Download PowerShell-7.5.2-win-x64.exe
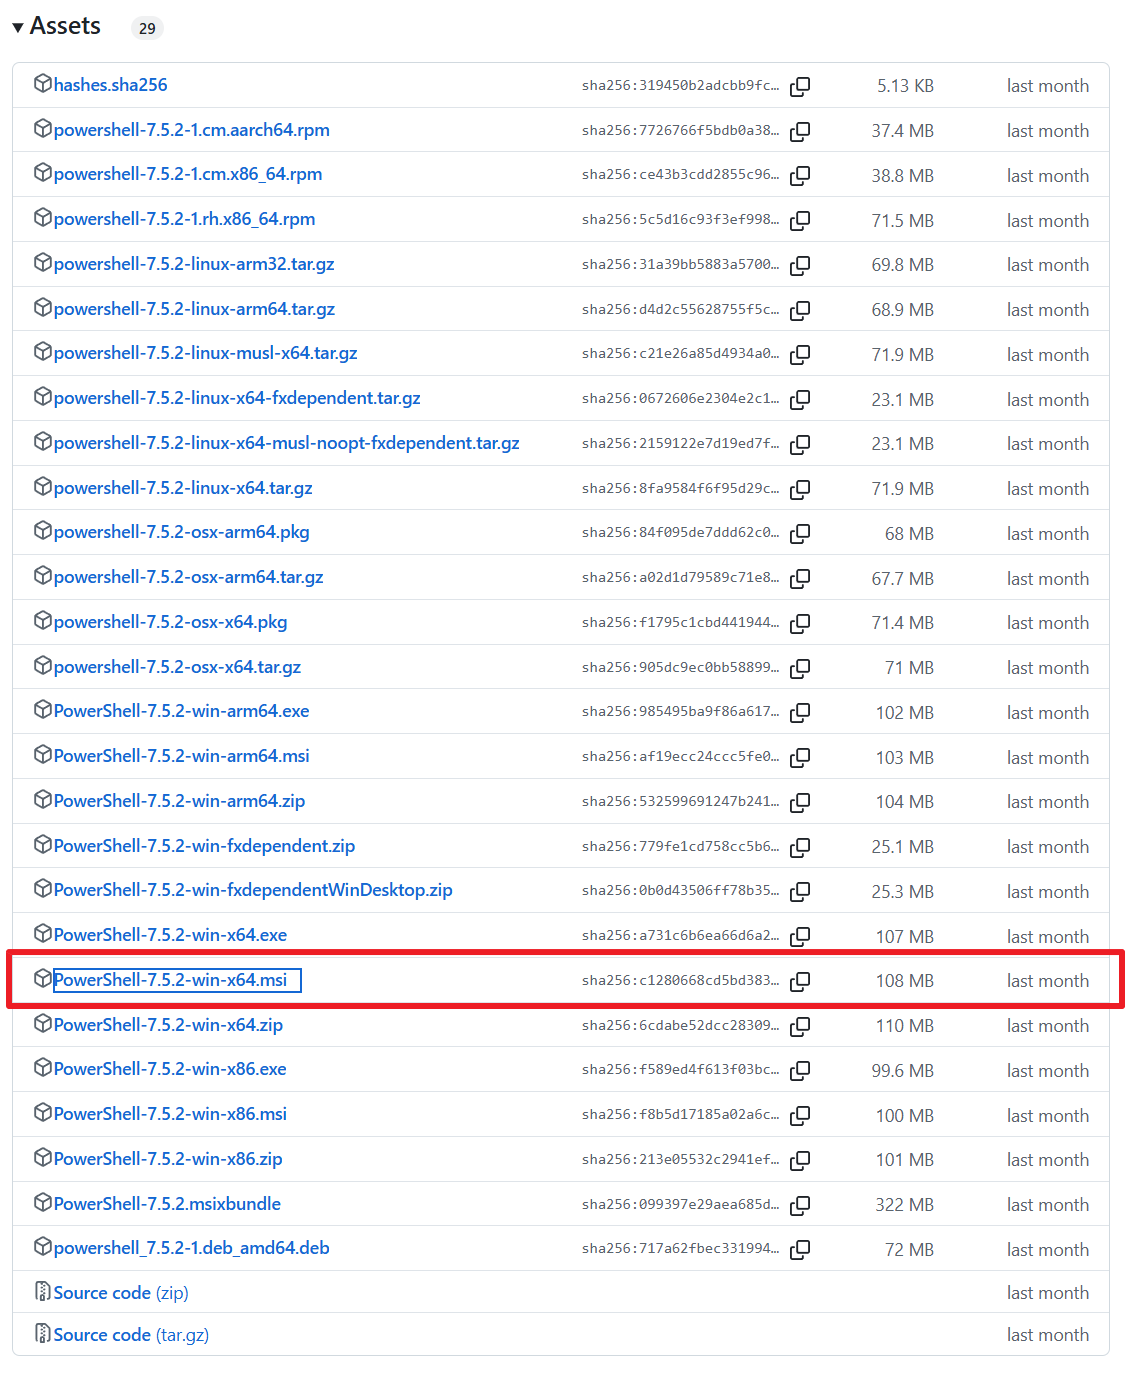Viewport: 1126px width, 1373px height. [171, 935]
